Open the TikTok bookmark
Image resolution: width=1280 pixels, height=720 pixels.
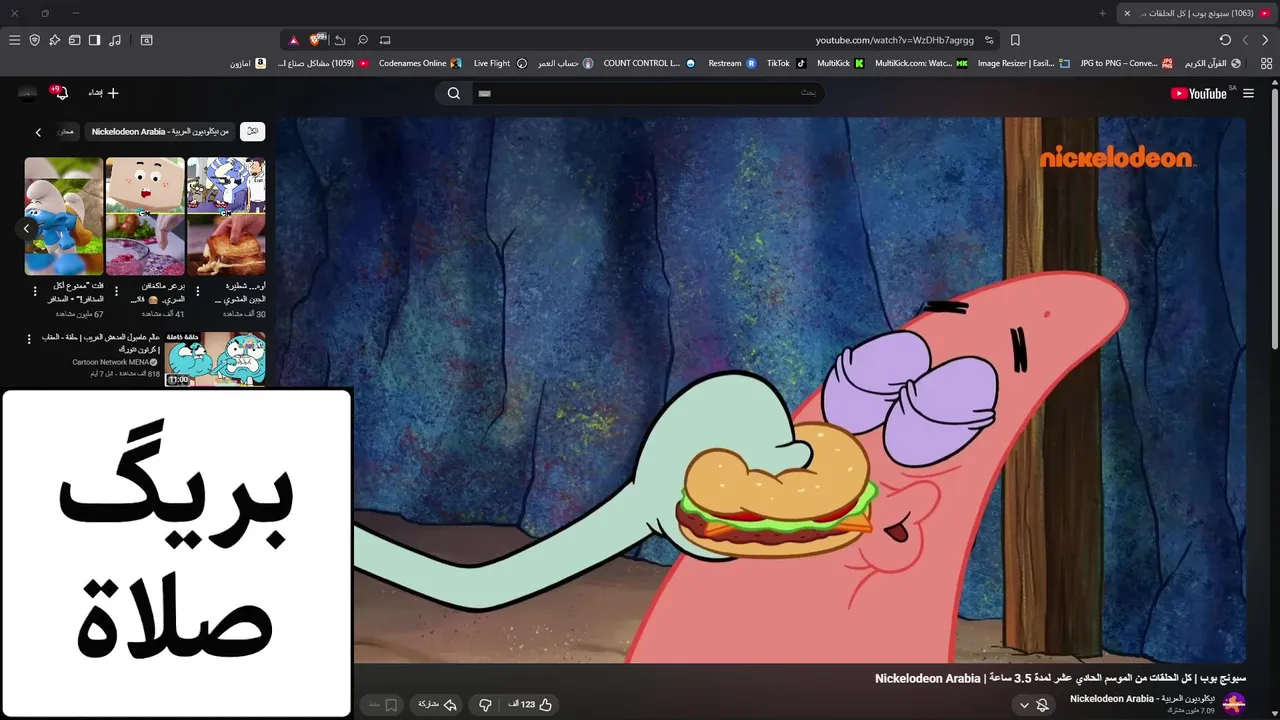(x=786, y=63)
